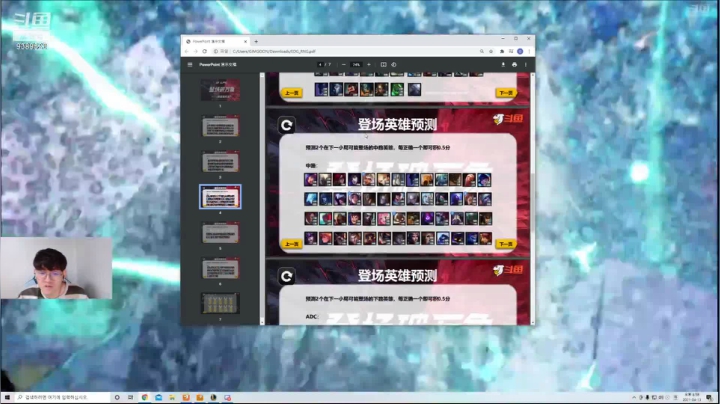Viewport: 720px width, 404px height.
Task: Open a new browser tab
Action: tap(256, 41)
